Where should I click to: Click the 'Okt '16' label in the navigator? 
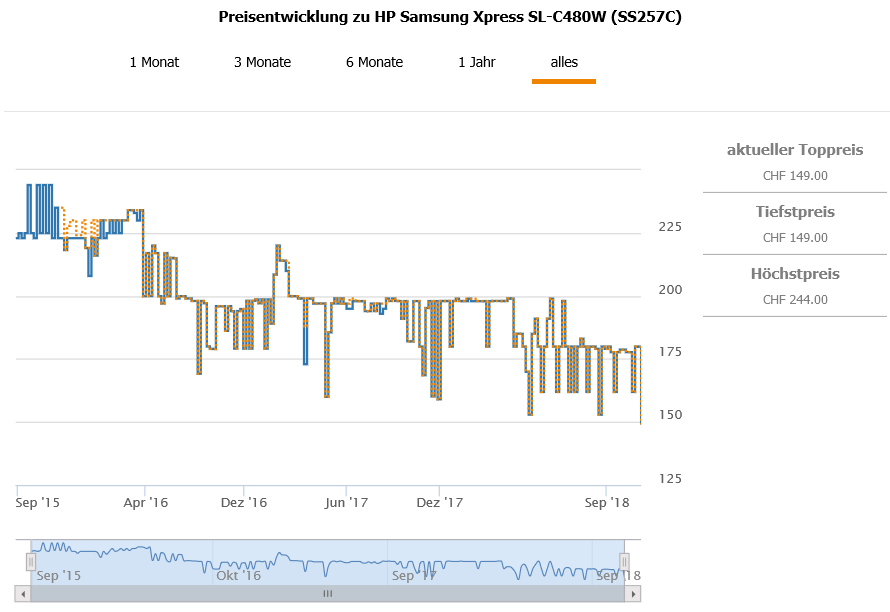pyautogui.click(x=238, y=575)
